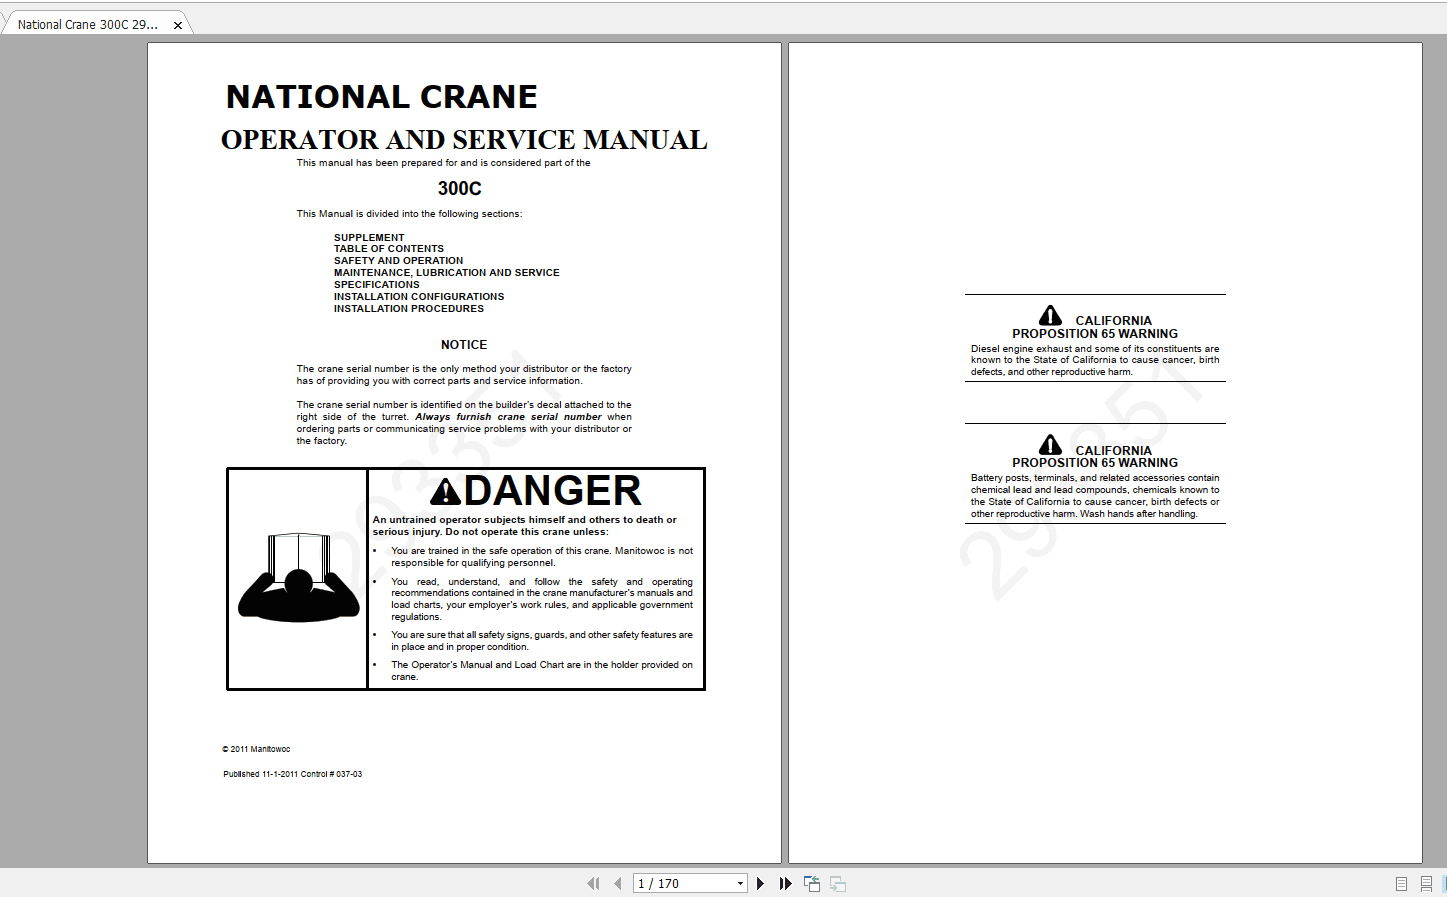The height and width of the screenshot is (897, 1447).
Task: Close the National Crane 300C tab
Action: pyautogui.click(x=177, y=23)
